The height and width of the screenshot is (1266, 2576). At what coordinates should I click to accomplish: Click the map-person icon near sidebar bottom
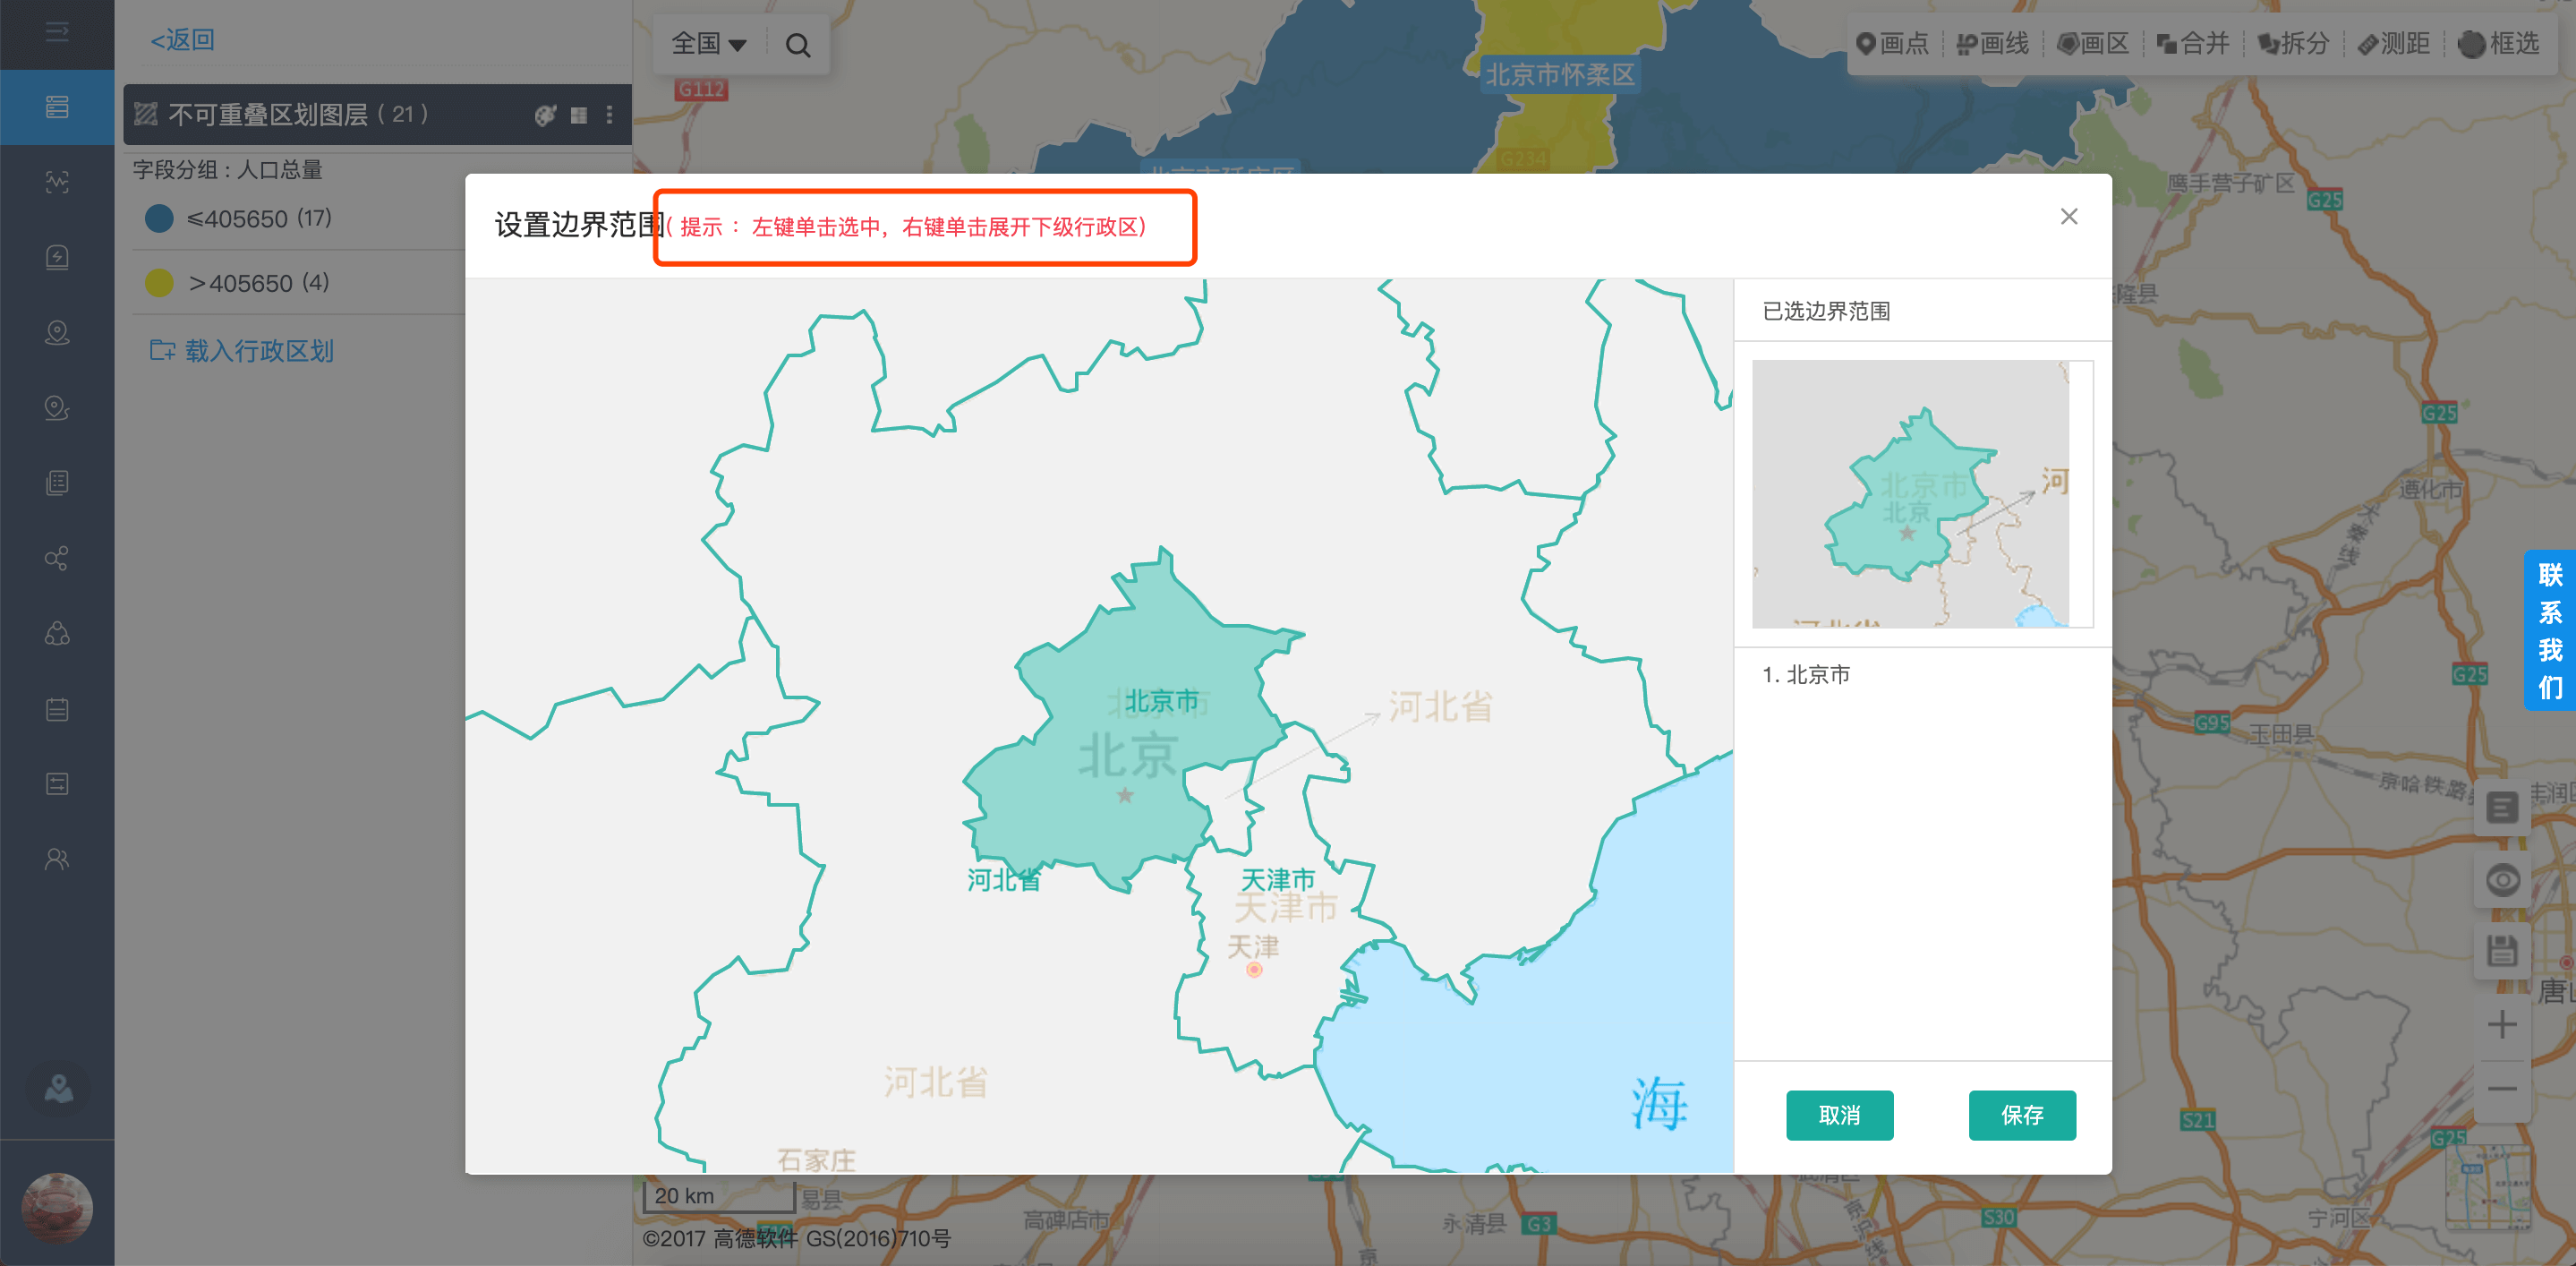pos(58,1088)
